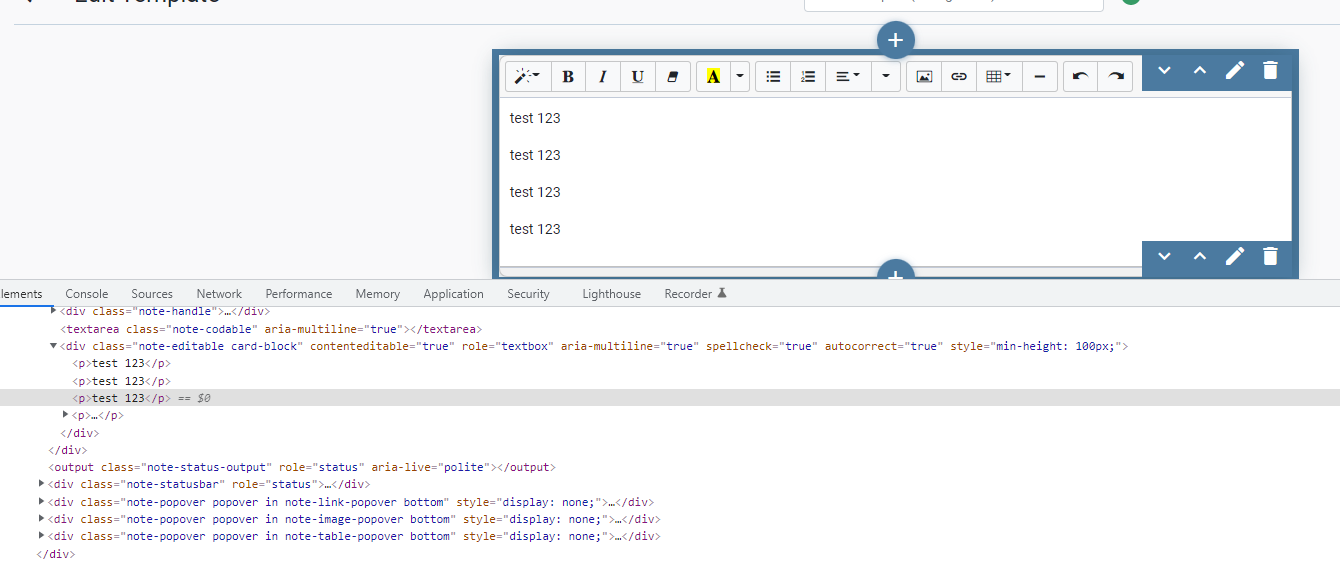Expand the collapsed p… element

[x=66, y=415]
